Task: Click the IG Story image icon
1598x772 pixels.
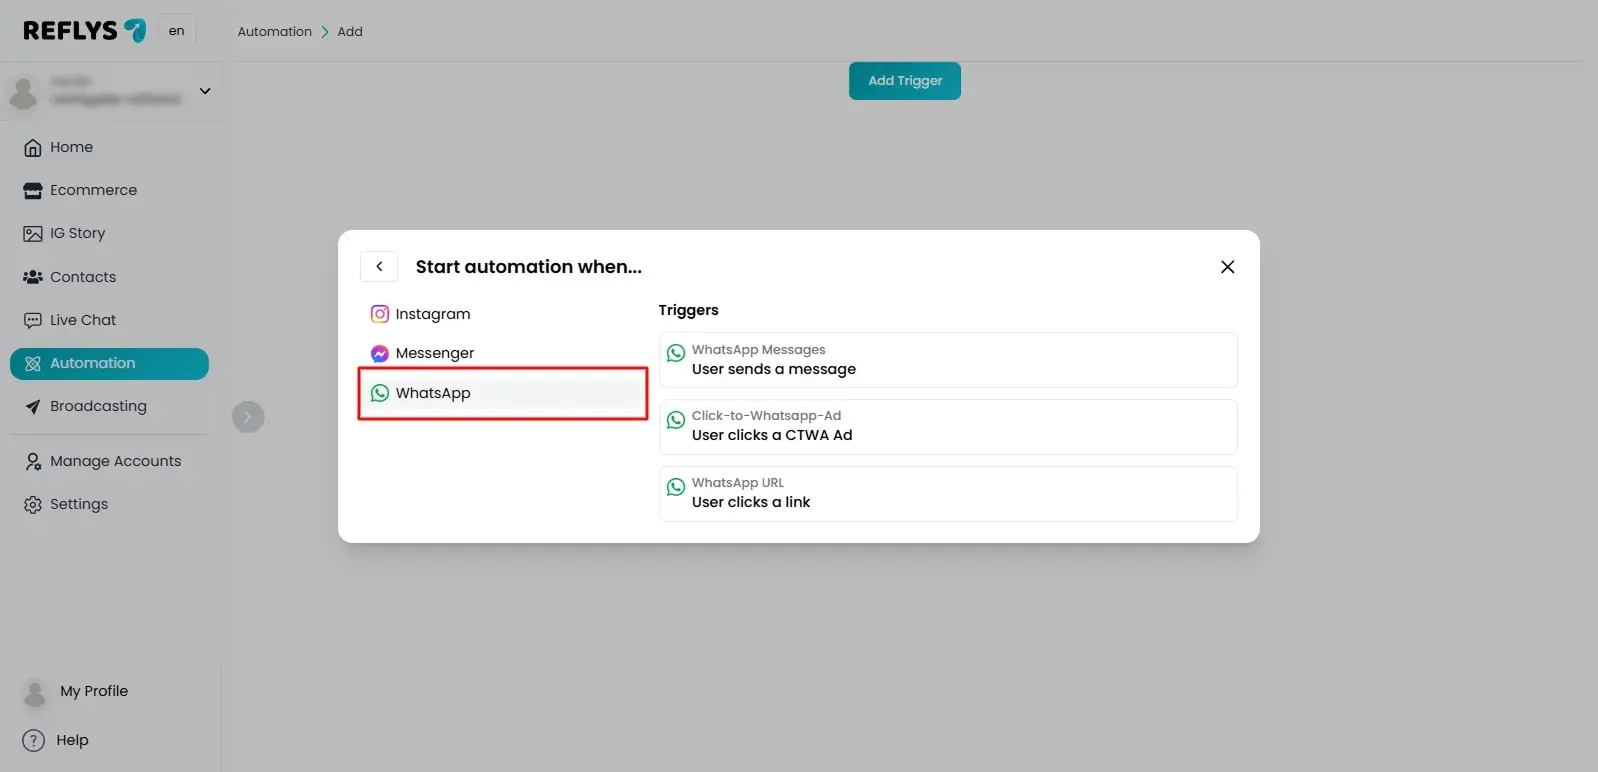Action: (x=33, y=234)
